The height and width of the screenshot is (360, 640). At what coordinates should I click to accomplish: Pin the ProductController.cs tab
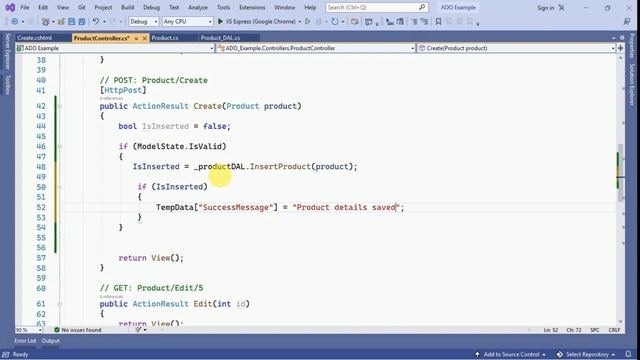pyautogui.click(x=136, y=38)
